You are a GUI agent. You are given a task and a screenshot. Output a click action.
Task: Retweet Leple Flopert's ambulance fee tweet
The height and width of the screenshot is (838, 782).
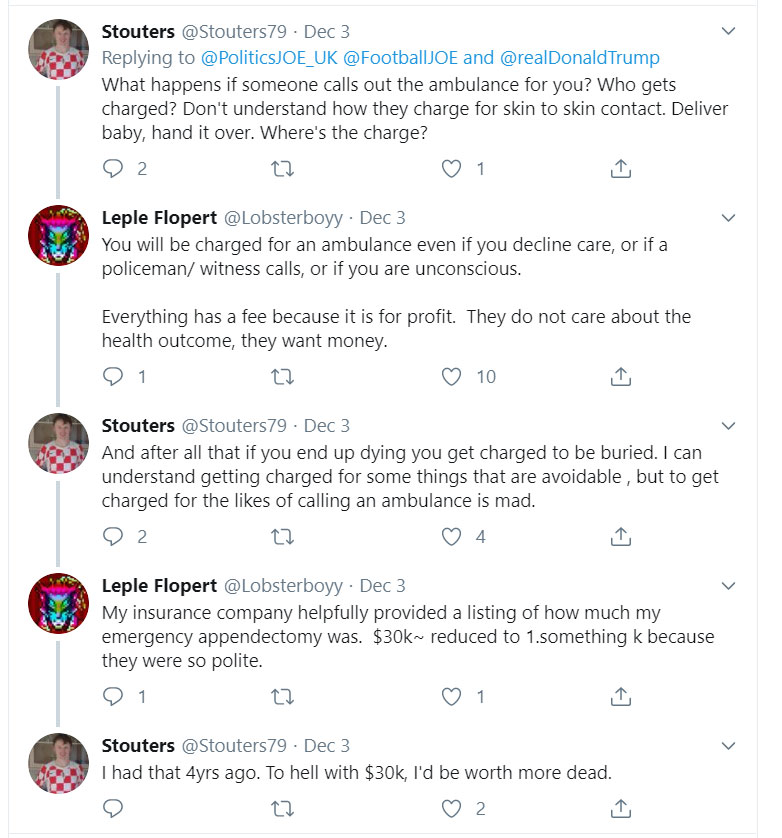tap(283, 377)
